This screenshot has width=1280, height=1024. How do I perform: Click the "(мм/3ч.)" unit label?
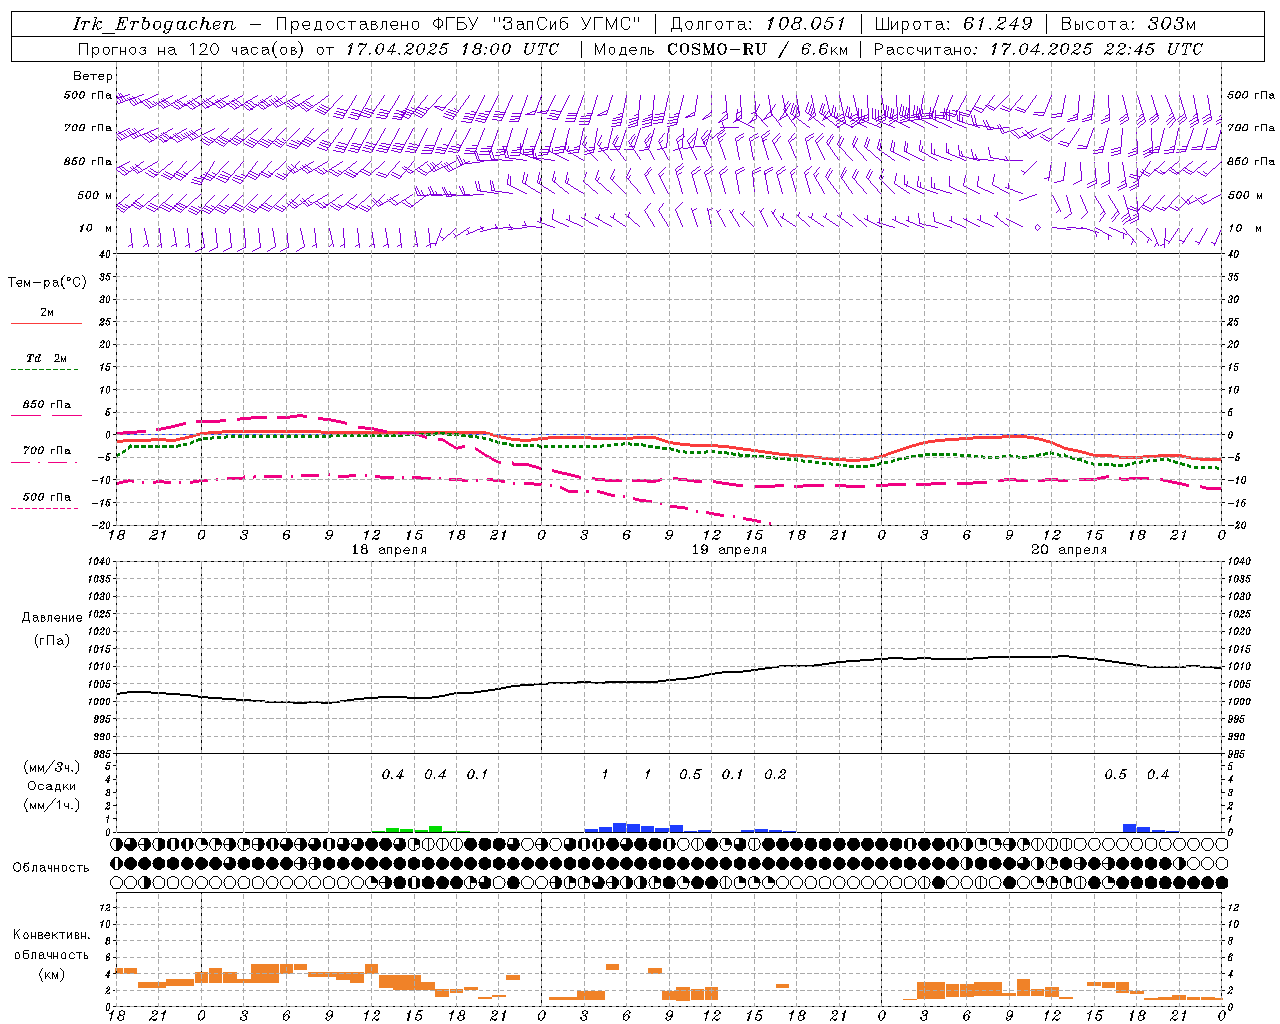click(51, 767)
